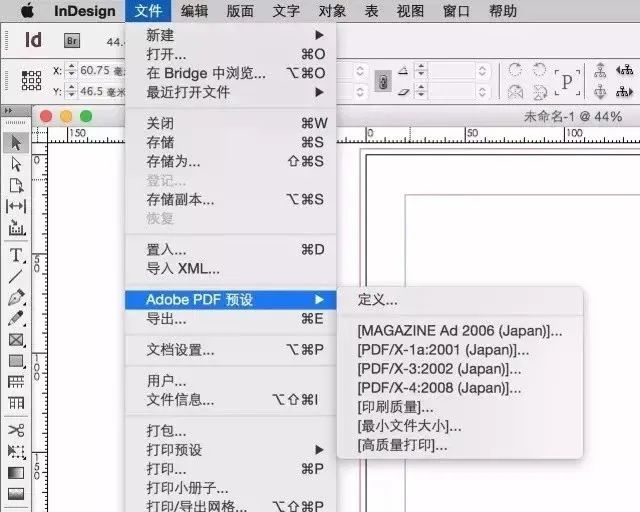Click the rotate 90° counter-clockwise icon
The width and height of the screenshot is (640, 512).
(540, 70)
